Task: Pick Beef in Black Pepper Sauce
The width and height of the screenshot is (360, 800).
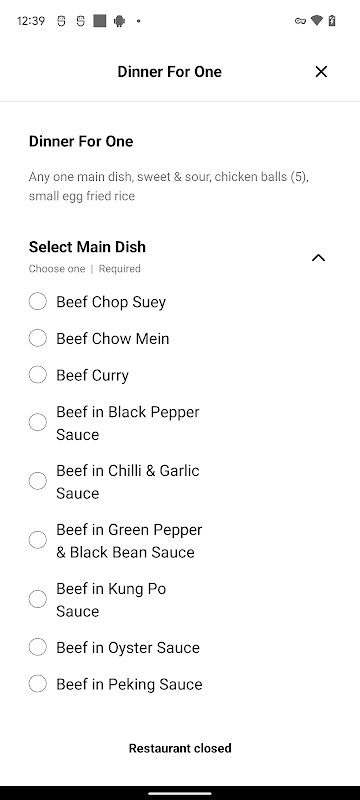Action: click(38, 422)
